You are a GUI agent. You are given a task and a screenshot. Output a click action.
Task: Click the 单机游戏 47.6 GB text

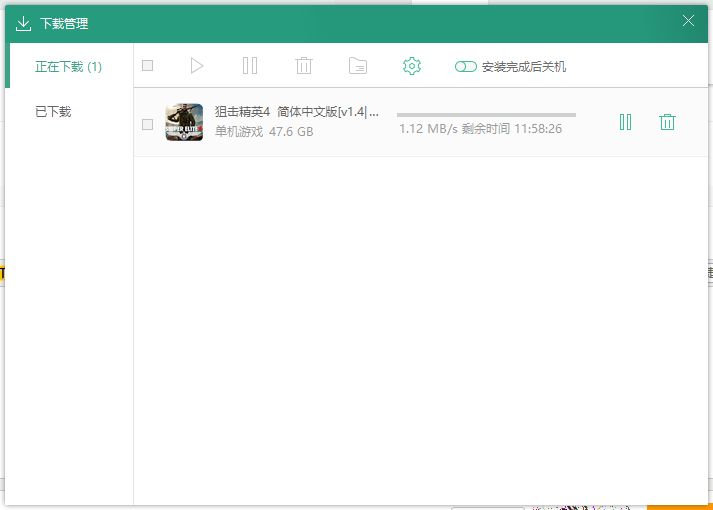[264, 132]
